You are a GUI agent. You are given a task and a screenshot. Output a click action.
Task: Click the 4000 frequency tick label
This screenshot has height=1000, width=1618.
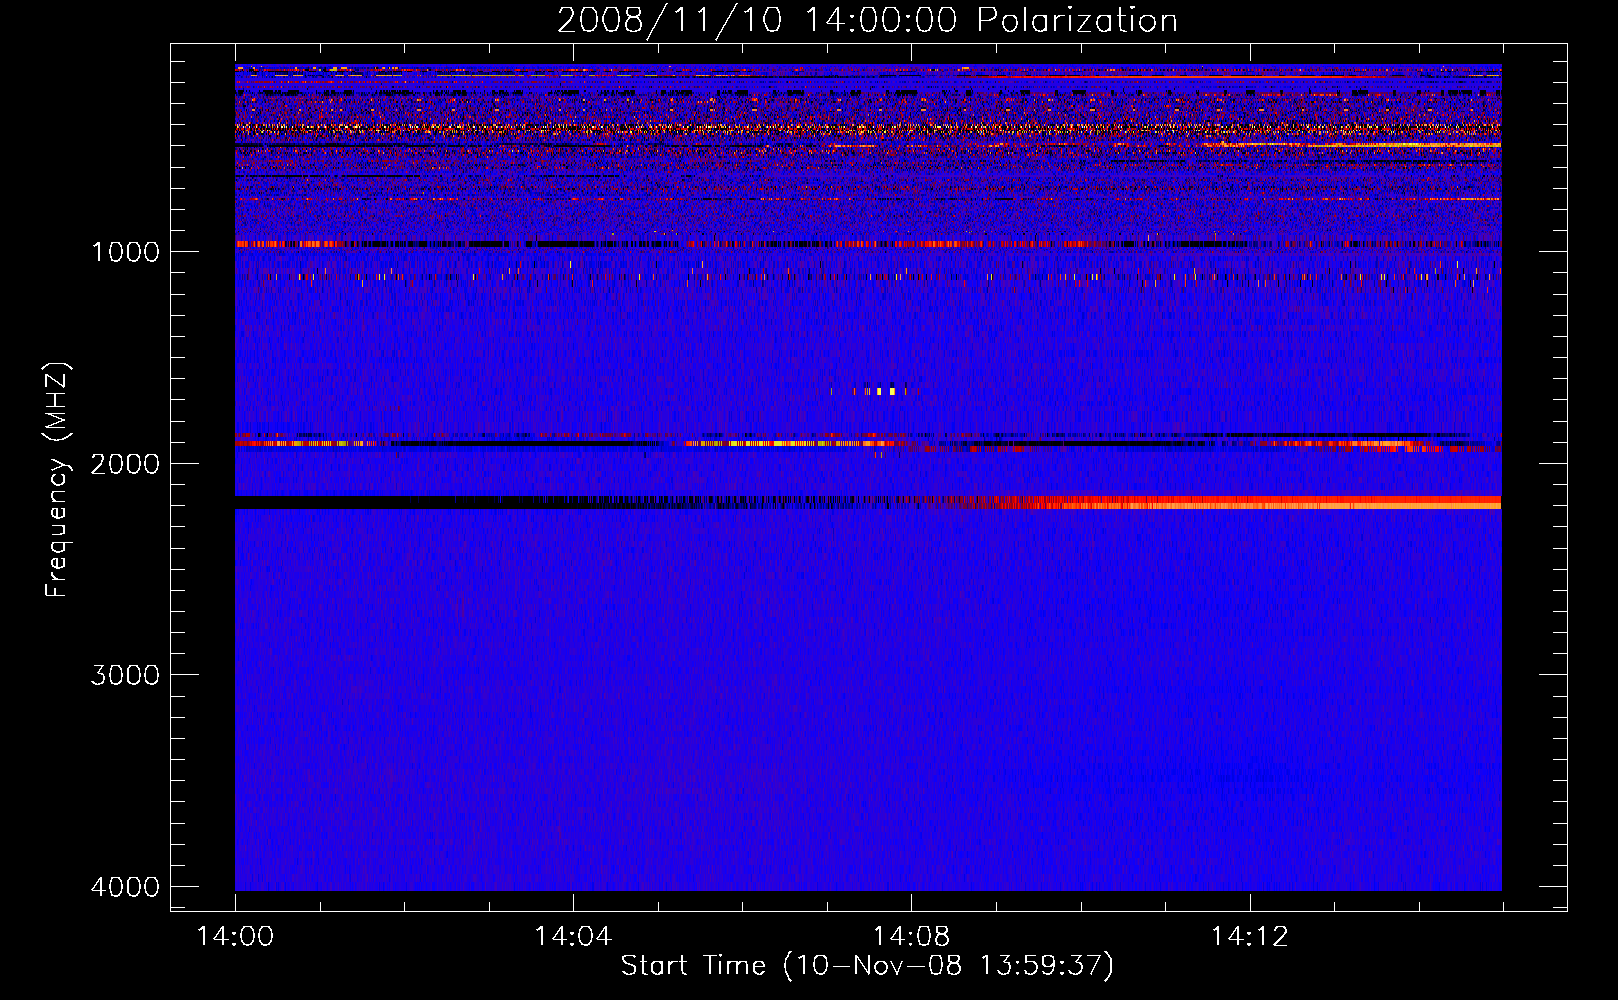tap(125, 887)
